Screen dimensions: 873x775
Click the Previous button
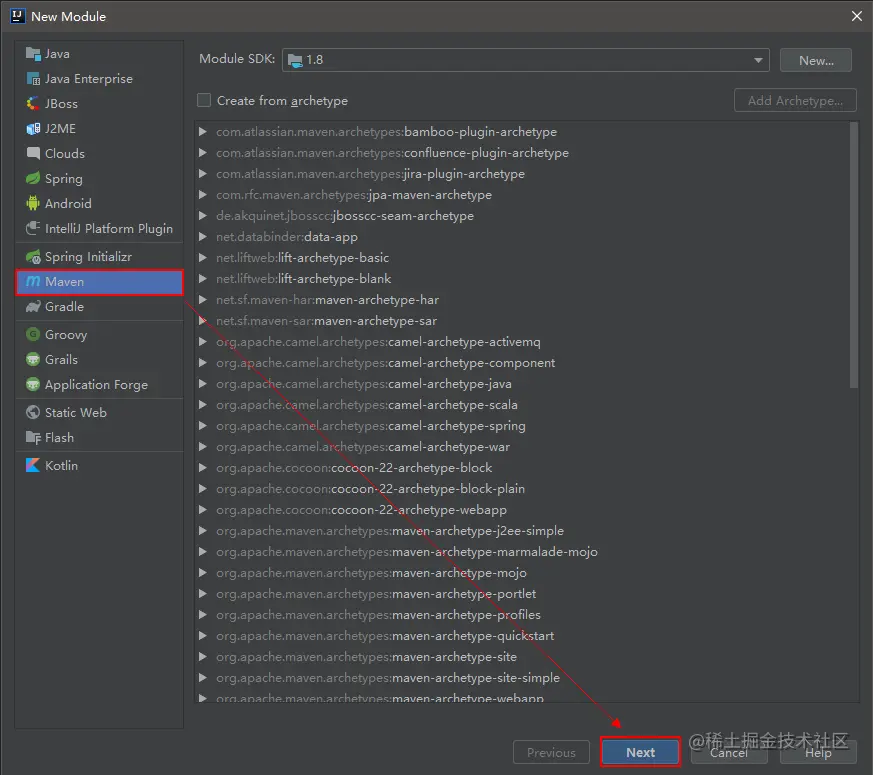[x=551, y=752]
